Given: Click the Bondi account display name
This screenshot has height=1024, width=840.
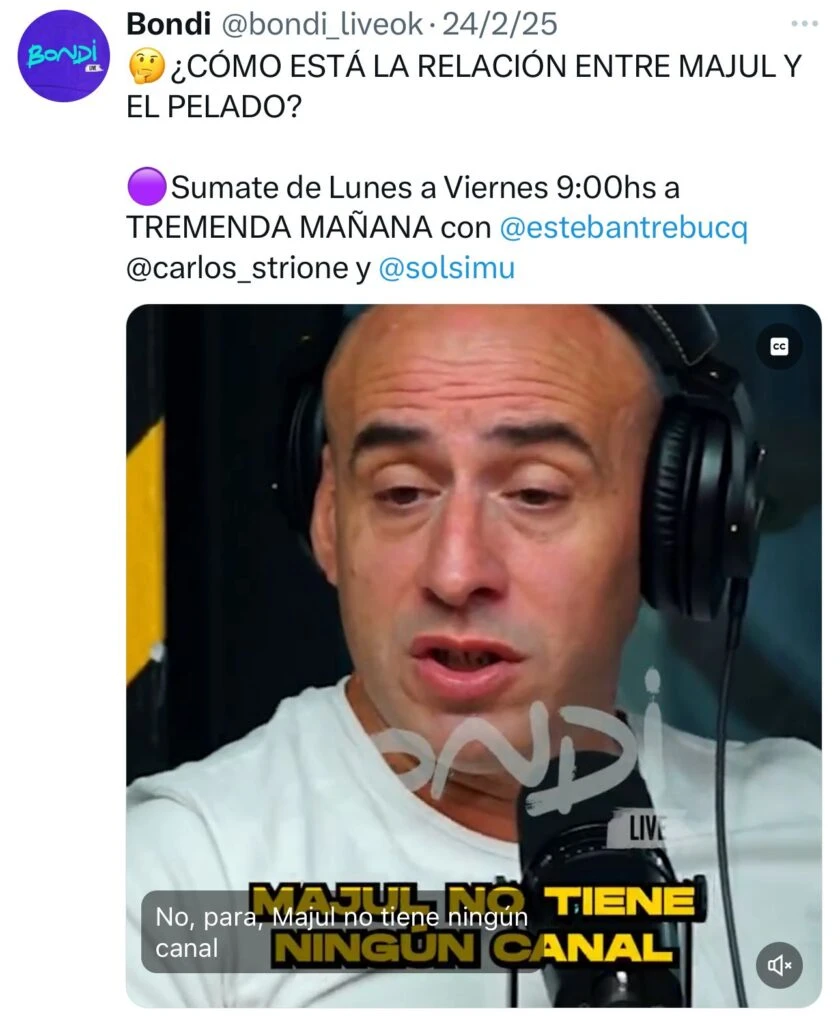Looking at the screenshot, I should 169,24.
